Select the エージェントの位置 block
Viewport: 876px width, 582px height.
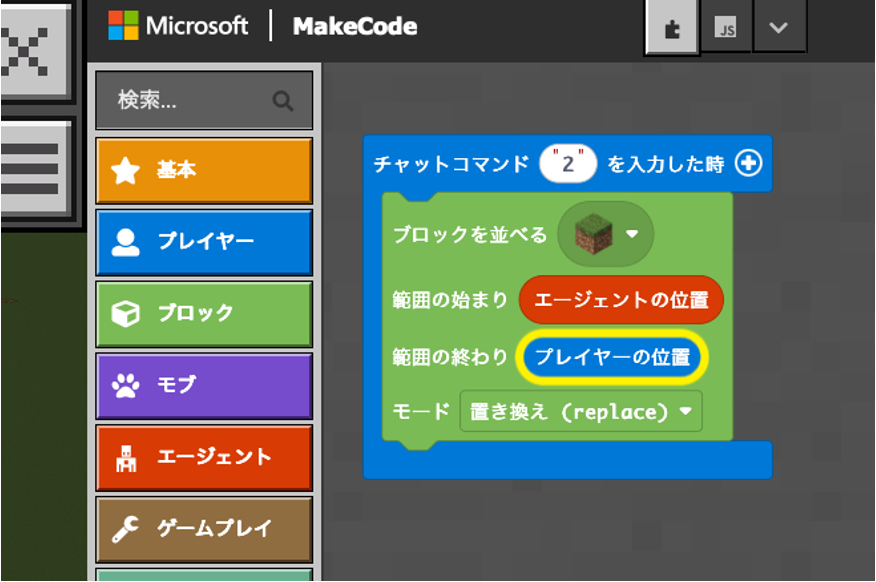pyautogui.click(x=621, y=300)
